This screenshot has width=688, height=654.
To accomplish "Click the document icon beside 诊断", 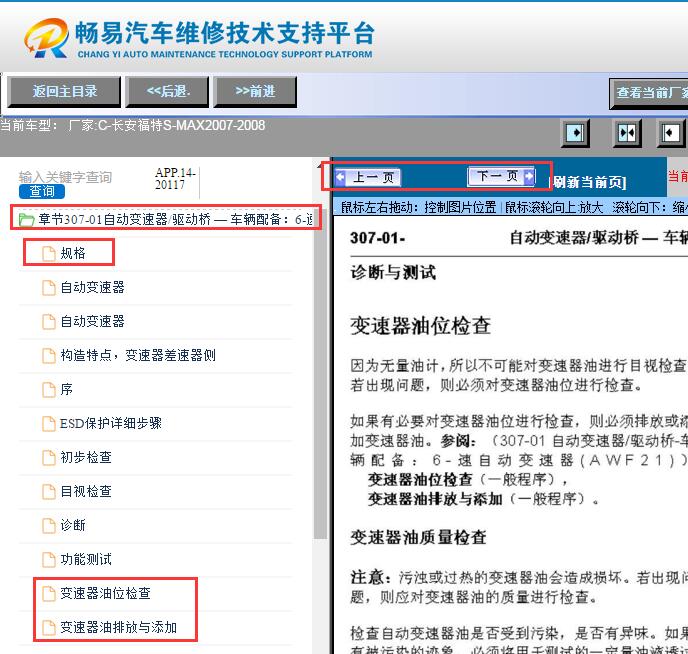I will (x=49, y=525).
